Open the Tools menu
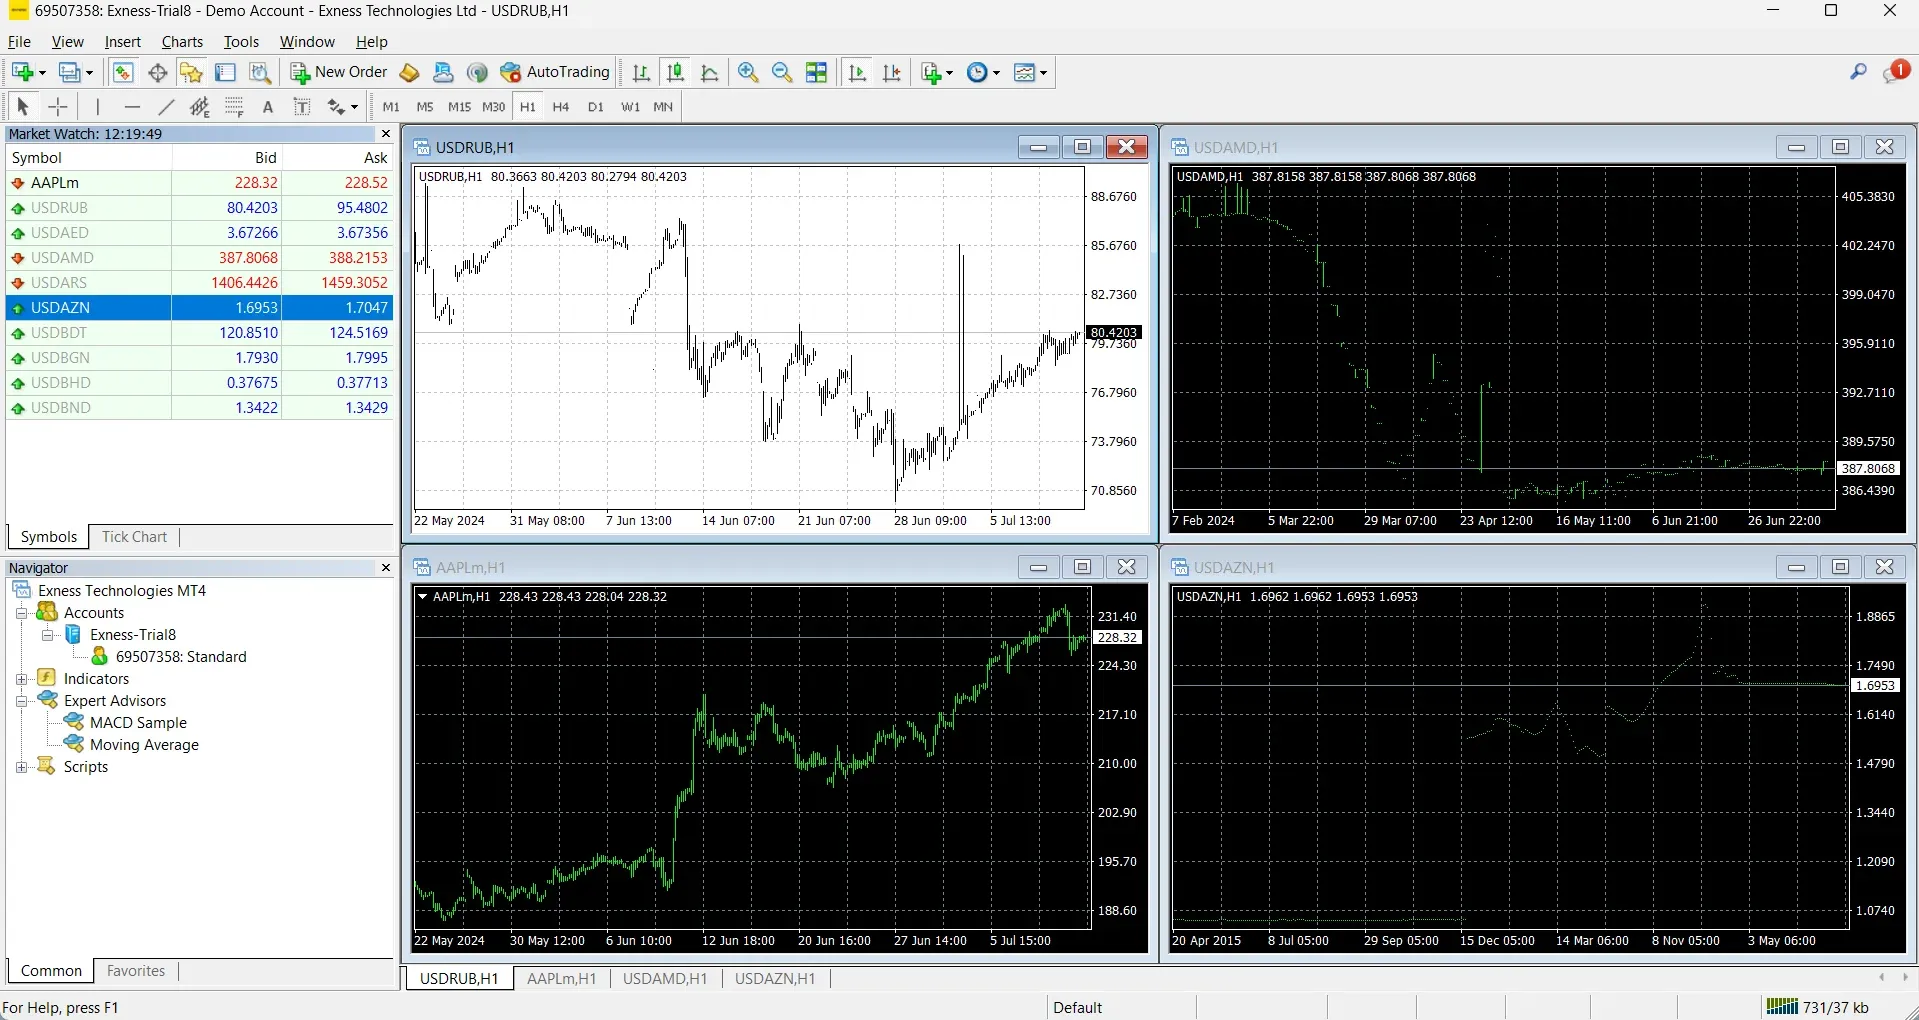Screen dimensions: 1919x1020 (x=241, y=42)
